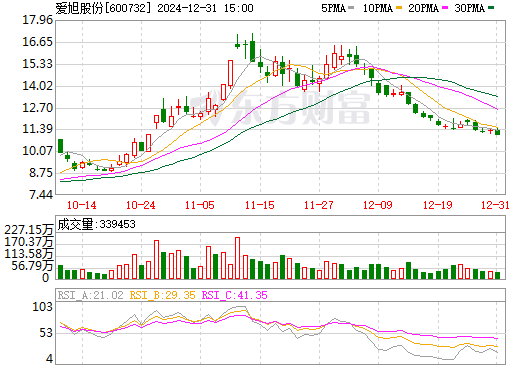Select the 12-09 date axis label

[x=378, y=205]
